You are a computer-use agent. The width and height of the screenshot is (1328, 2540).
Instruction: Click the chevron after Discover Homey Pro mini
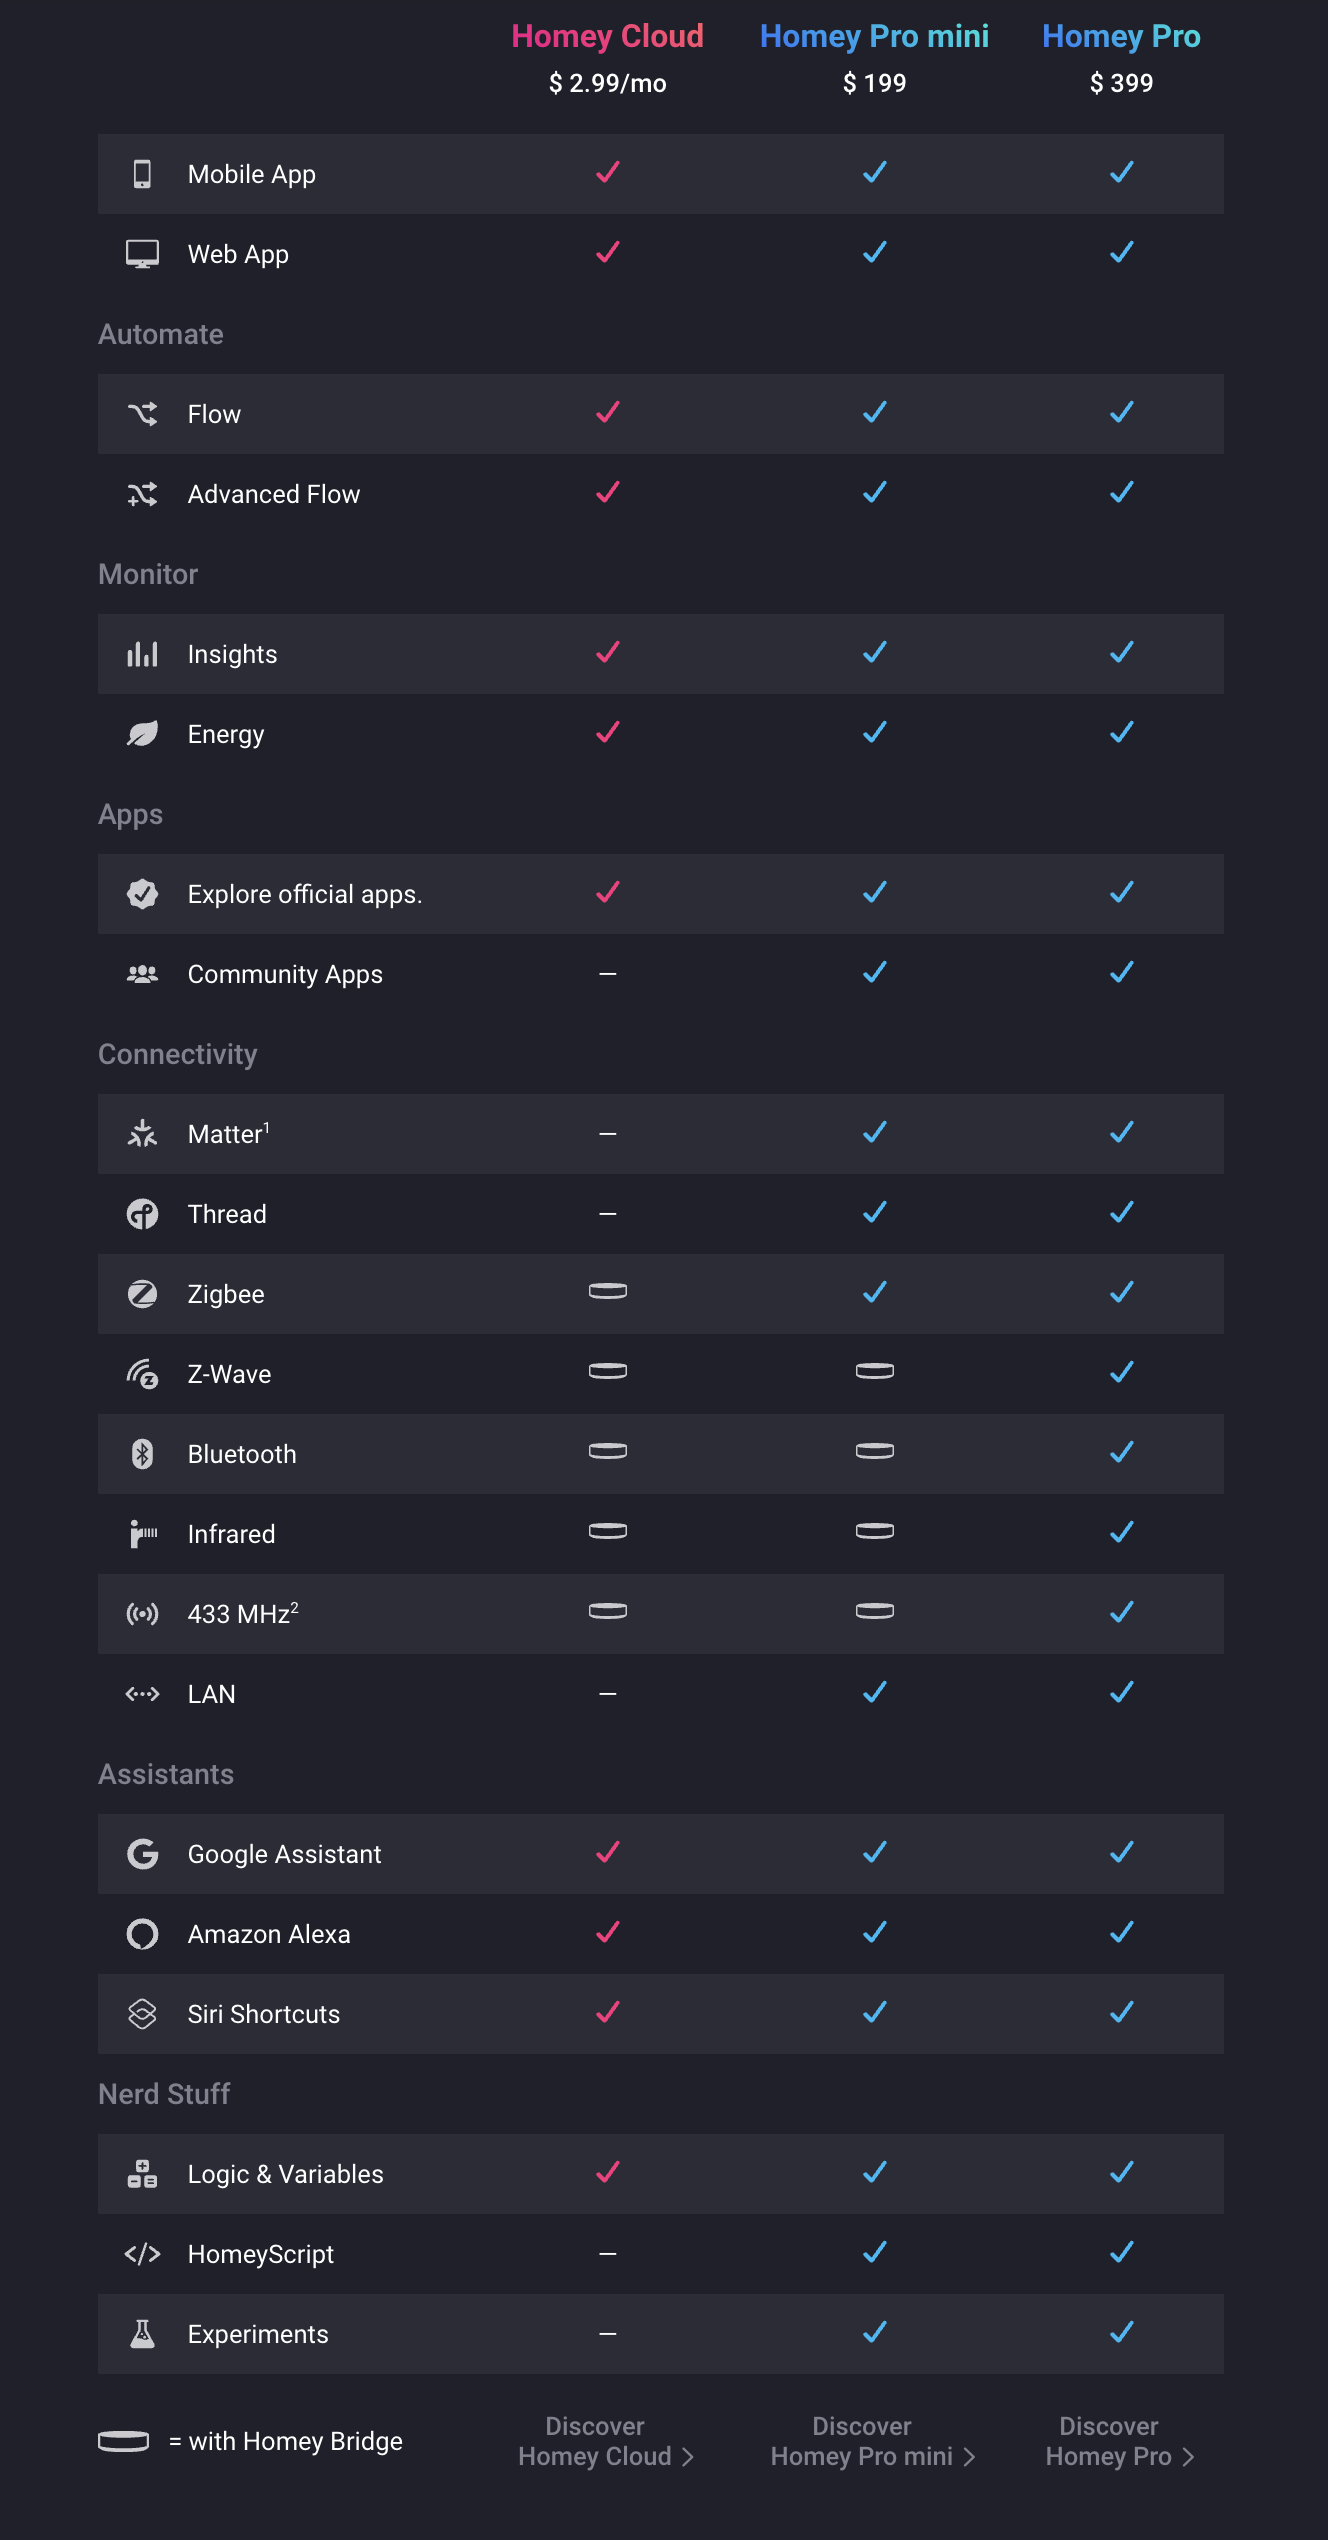[x=968, y=2457]
